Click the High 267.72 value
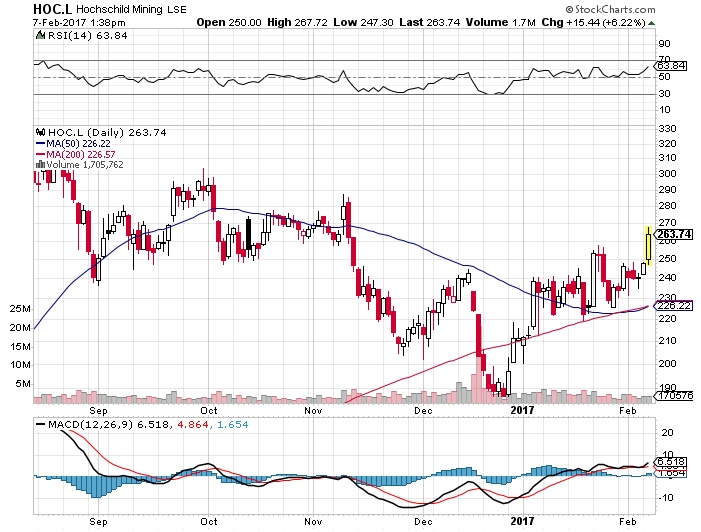Viewport: 701px width, 532px height. tap(297, 22)
